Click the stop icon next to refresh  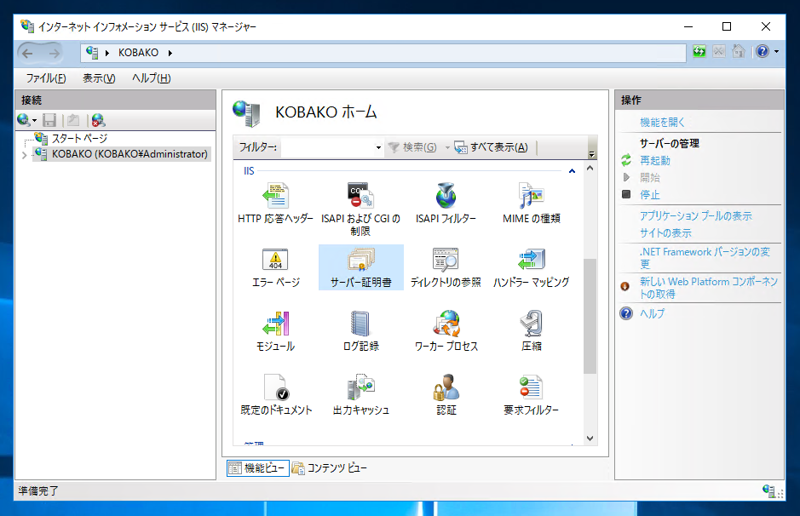(x=719, y=52)
